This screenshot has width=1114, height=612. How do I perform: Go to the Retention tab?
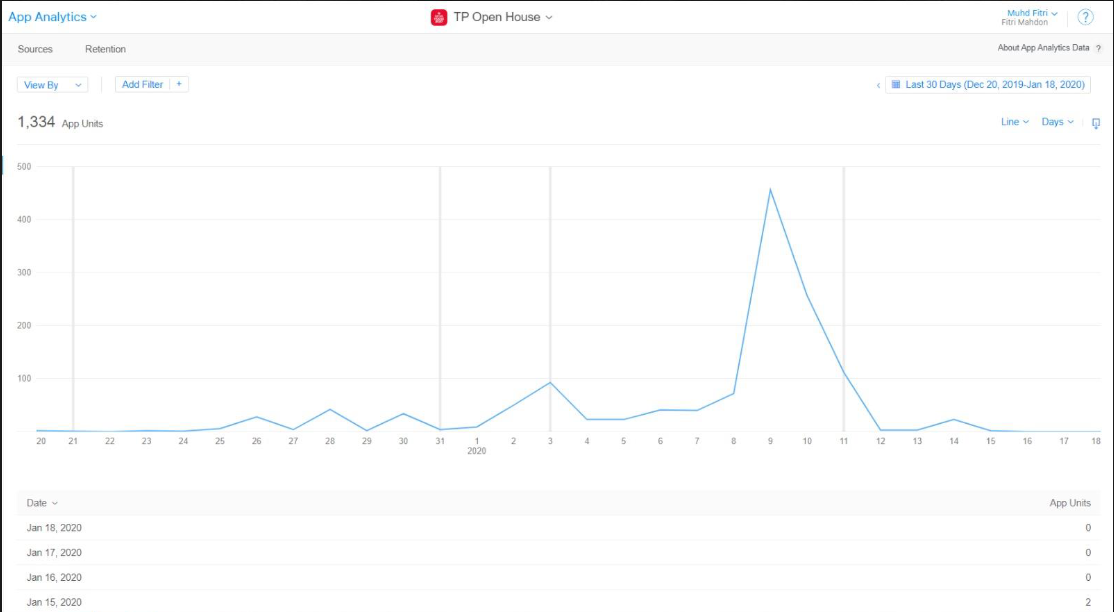105,49
